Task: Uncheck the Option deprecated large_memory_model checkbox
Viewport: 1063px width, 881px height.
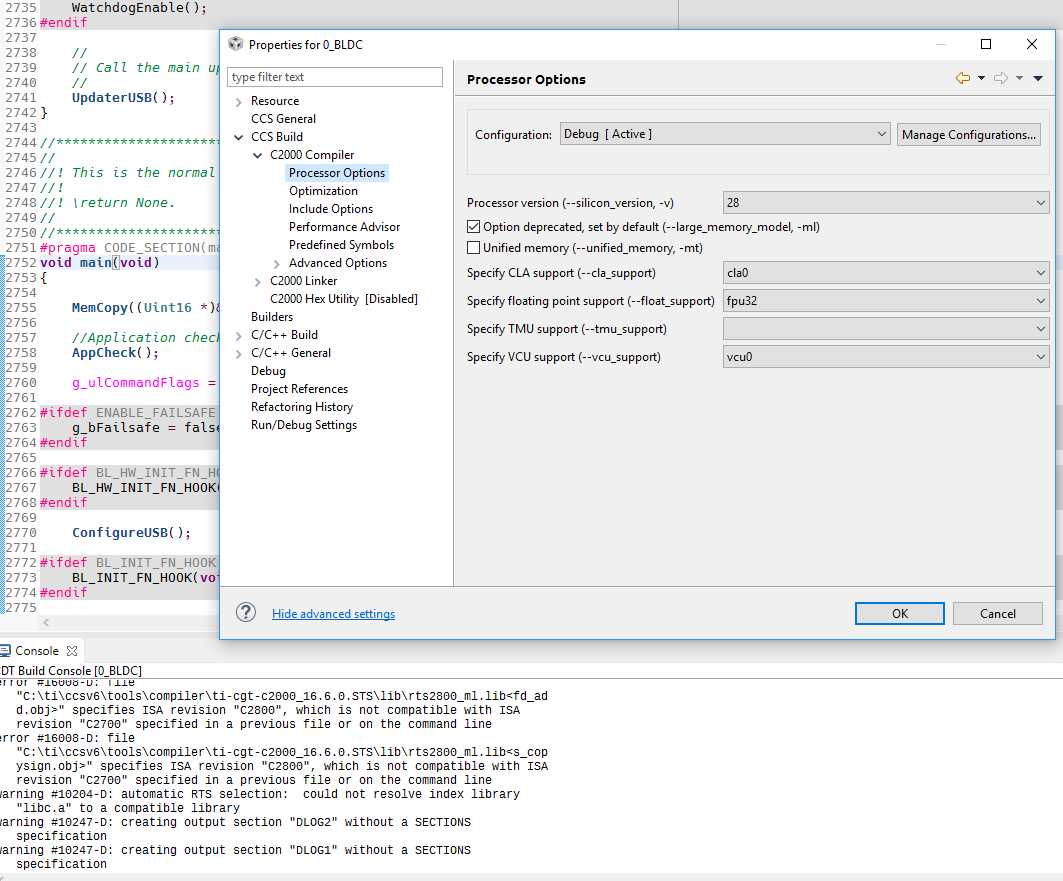Action: click(473, 226)
